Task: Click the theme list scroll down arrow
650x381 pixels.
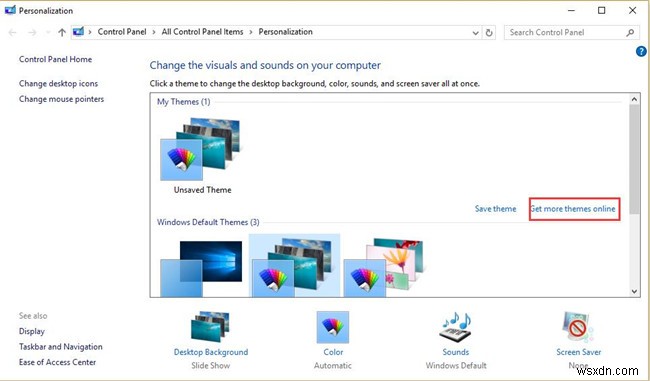Action: [x=634, y=291]
